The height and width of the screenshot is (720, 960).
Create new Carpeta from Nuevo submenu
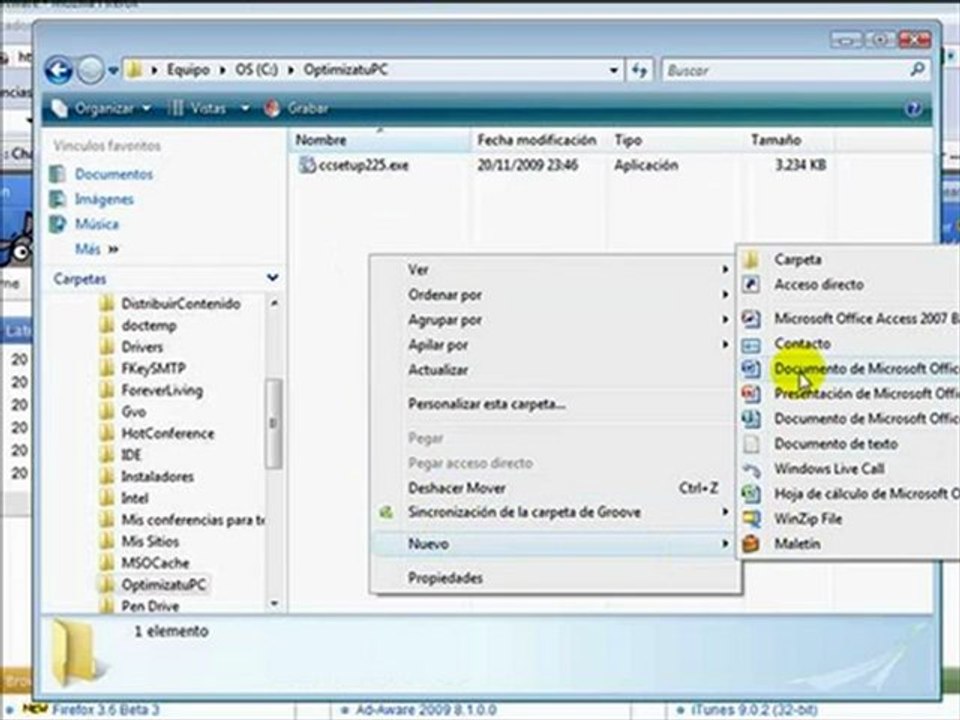(x=850, y=260)
